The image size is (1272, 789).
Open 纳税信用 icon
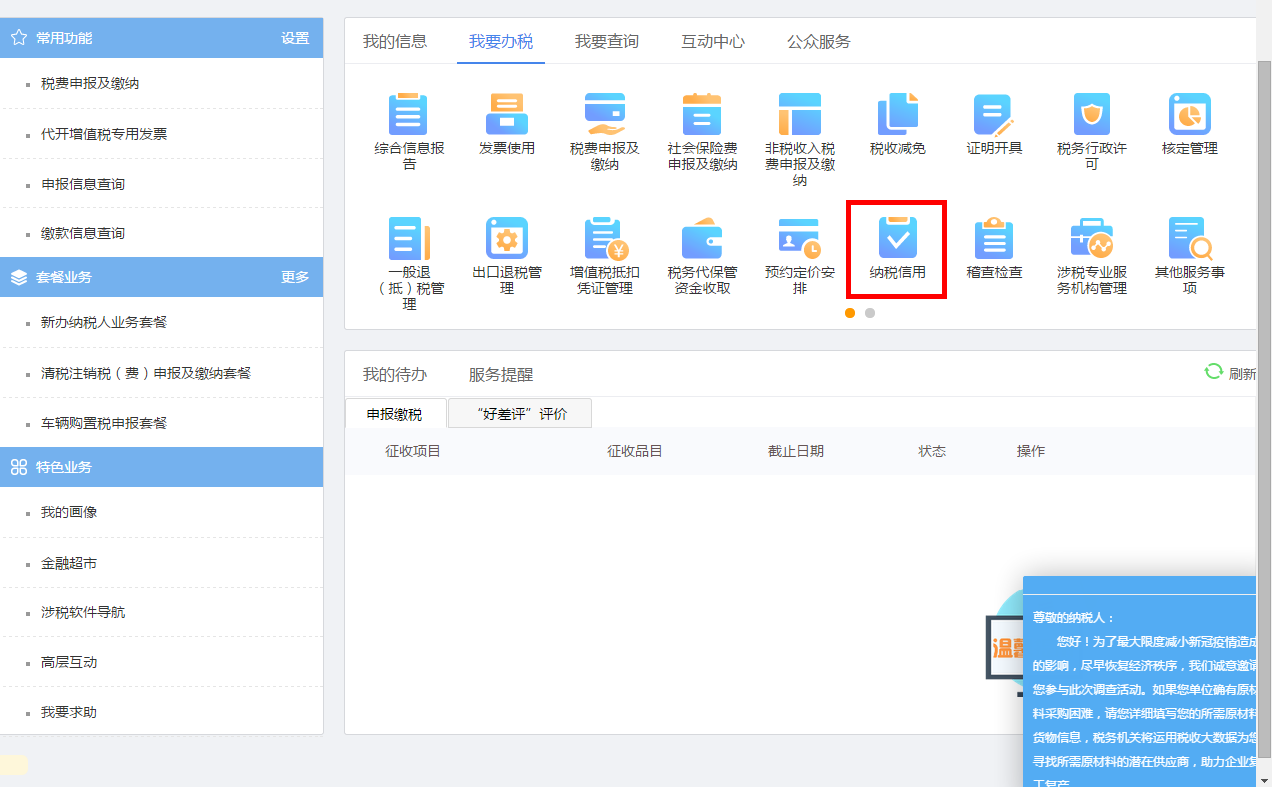898,238
